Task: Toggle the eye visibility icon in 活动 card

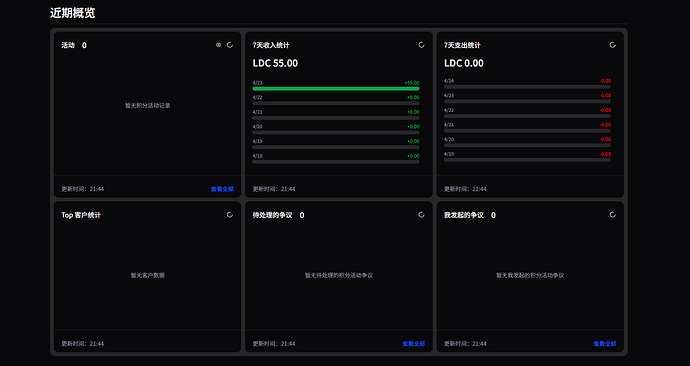Action: point(218,45)
